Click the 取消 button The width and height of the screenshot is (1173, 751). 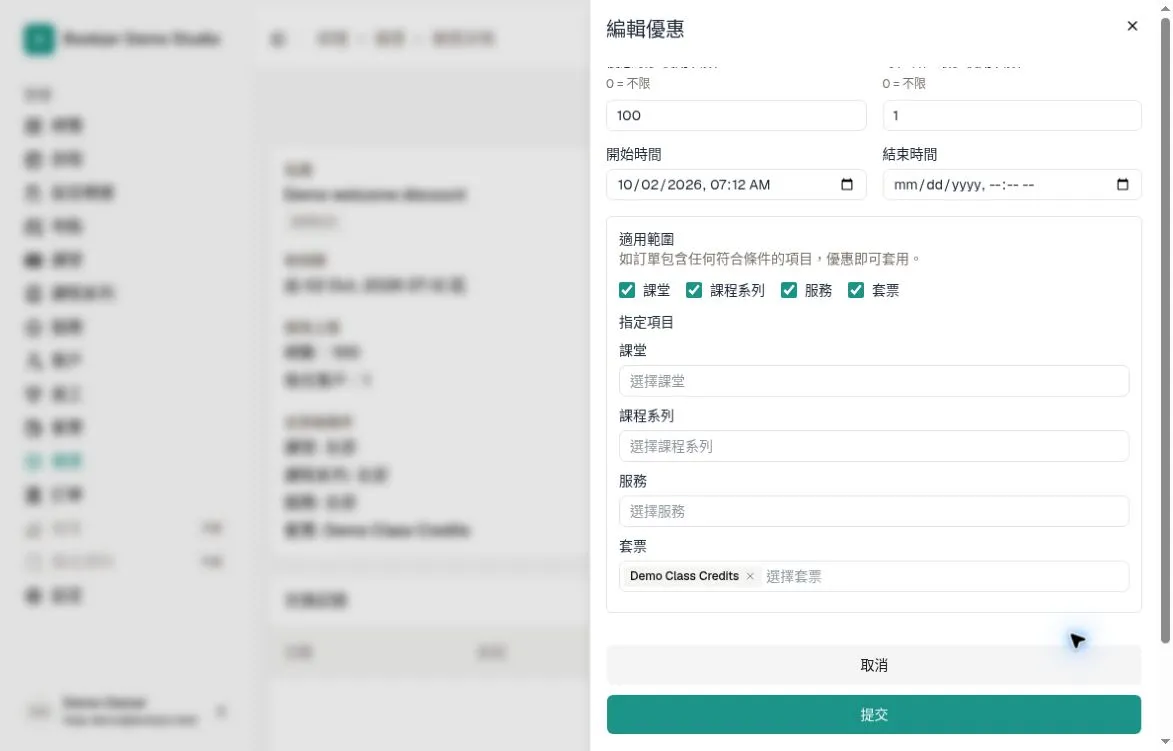click(874, 665)
